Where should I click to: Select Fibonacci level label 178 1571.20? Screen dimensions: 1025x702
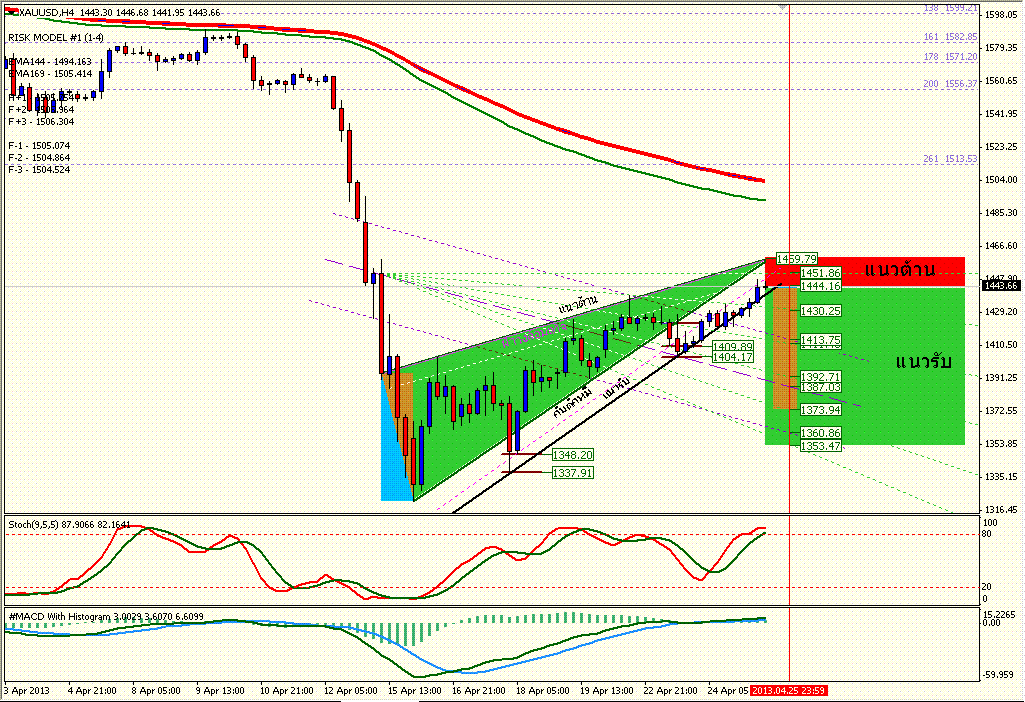(950, 57)
